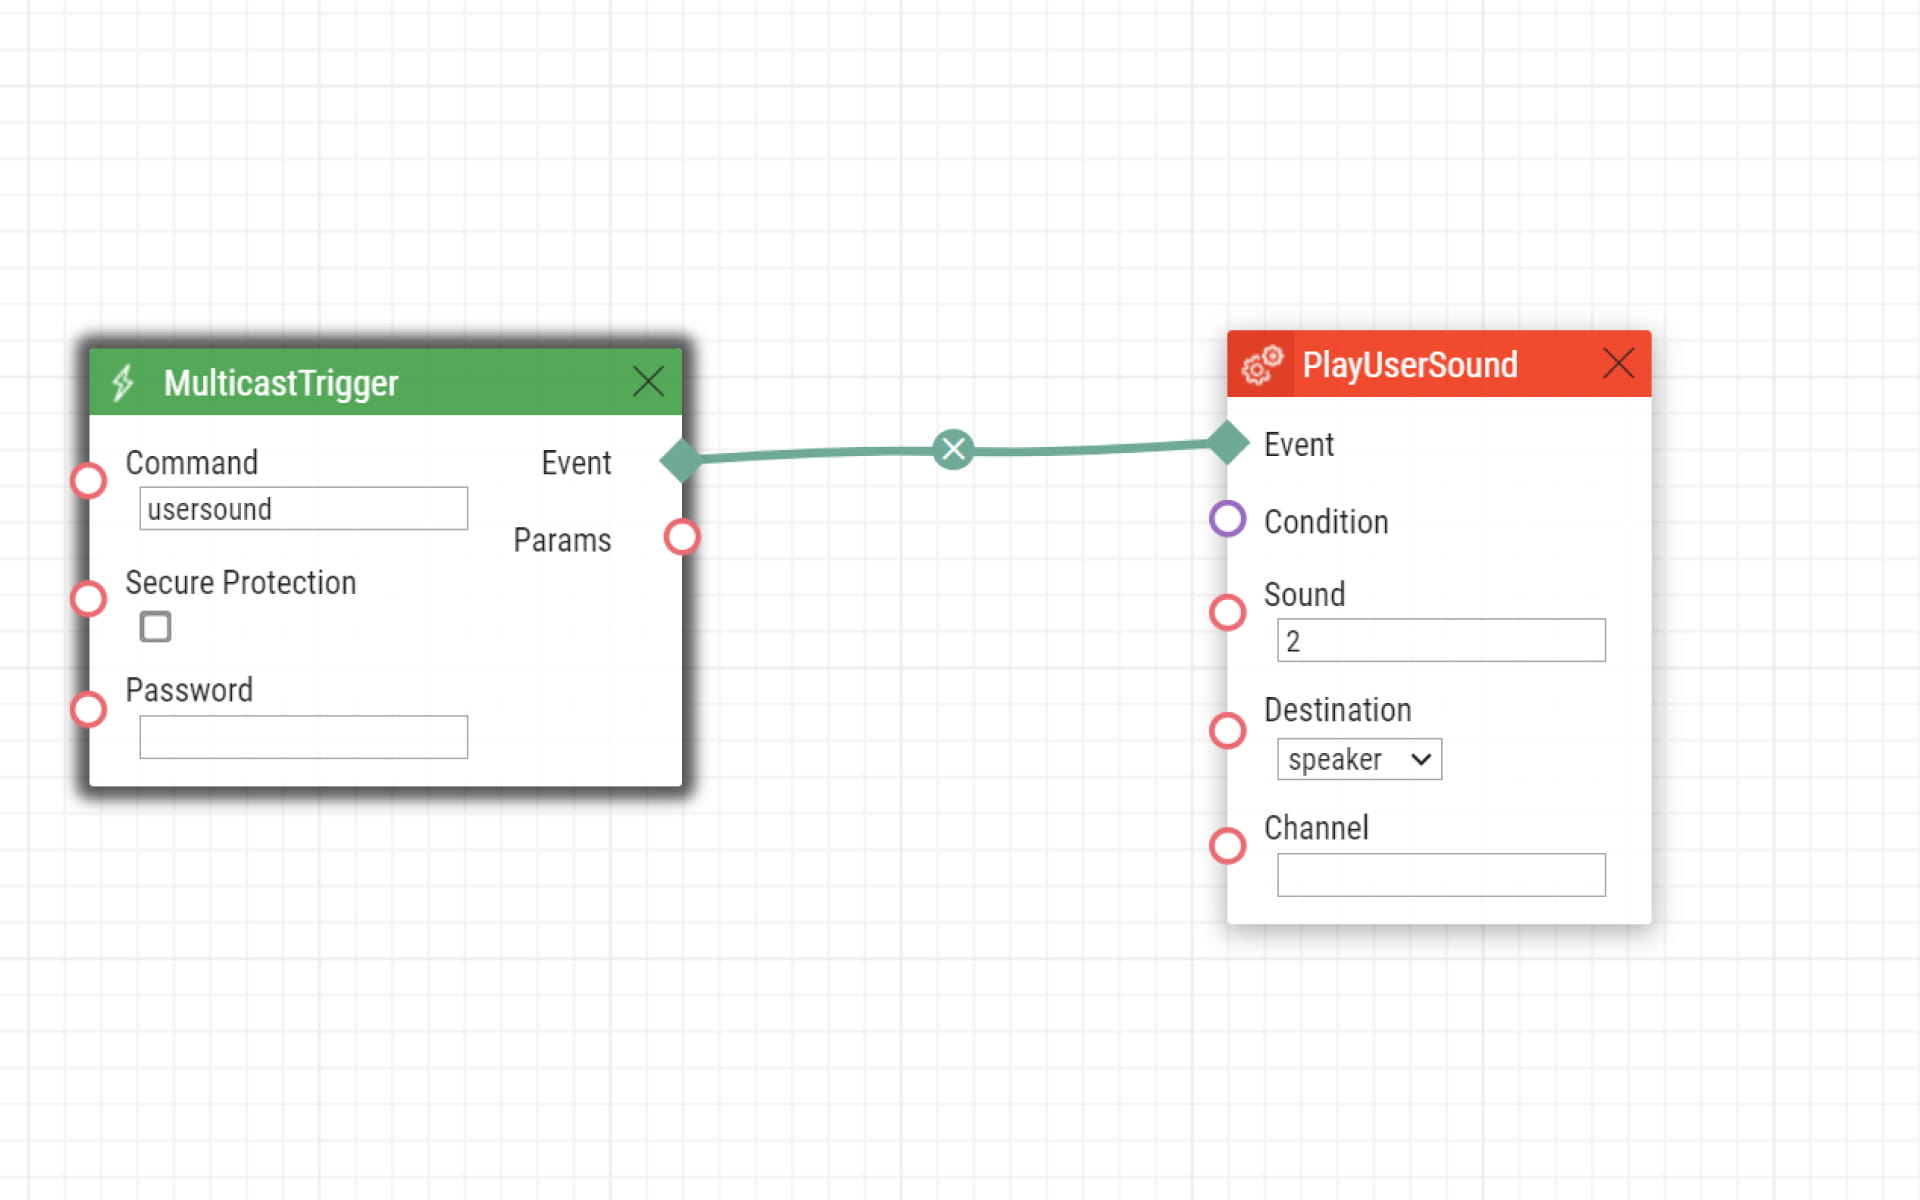Click the Command label
This screenshot has height=1200, width=1920.
point(192,463)
